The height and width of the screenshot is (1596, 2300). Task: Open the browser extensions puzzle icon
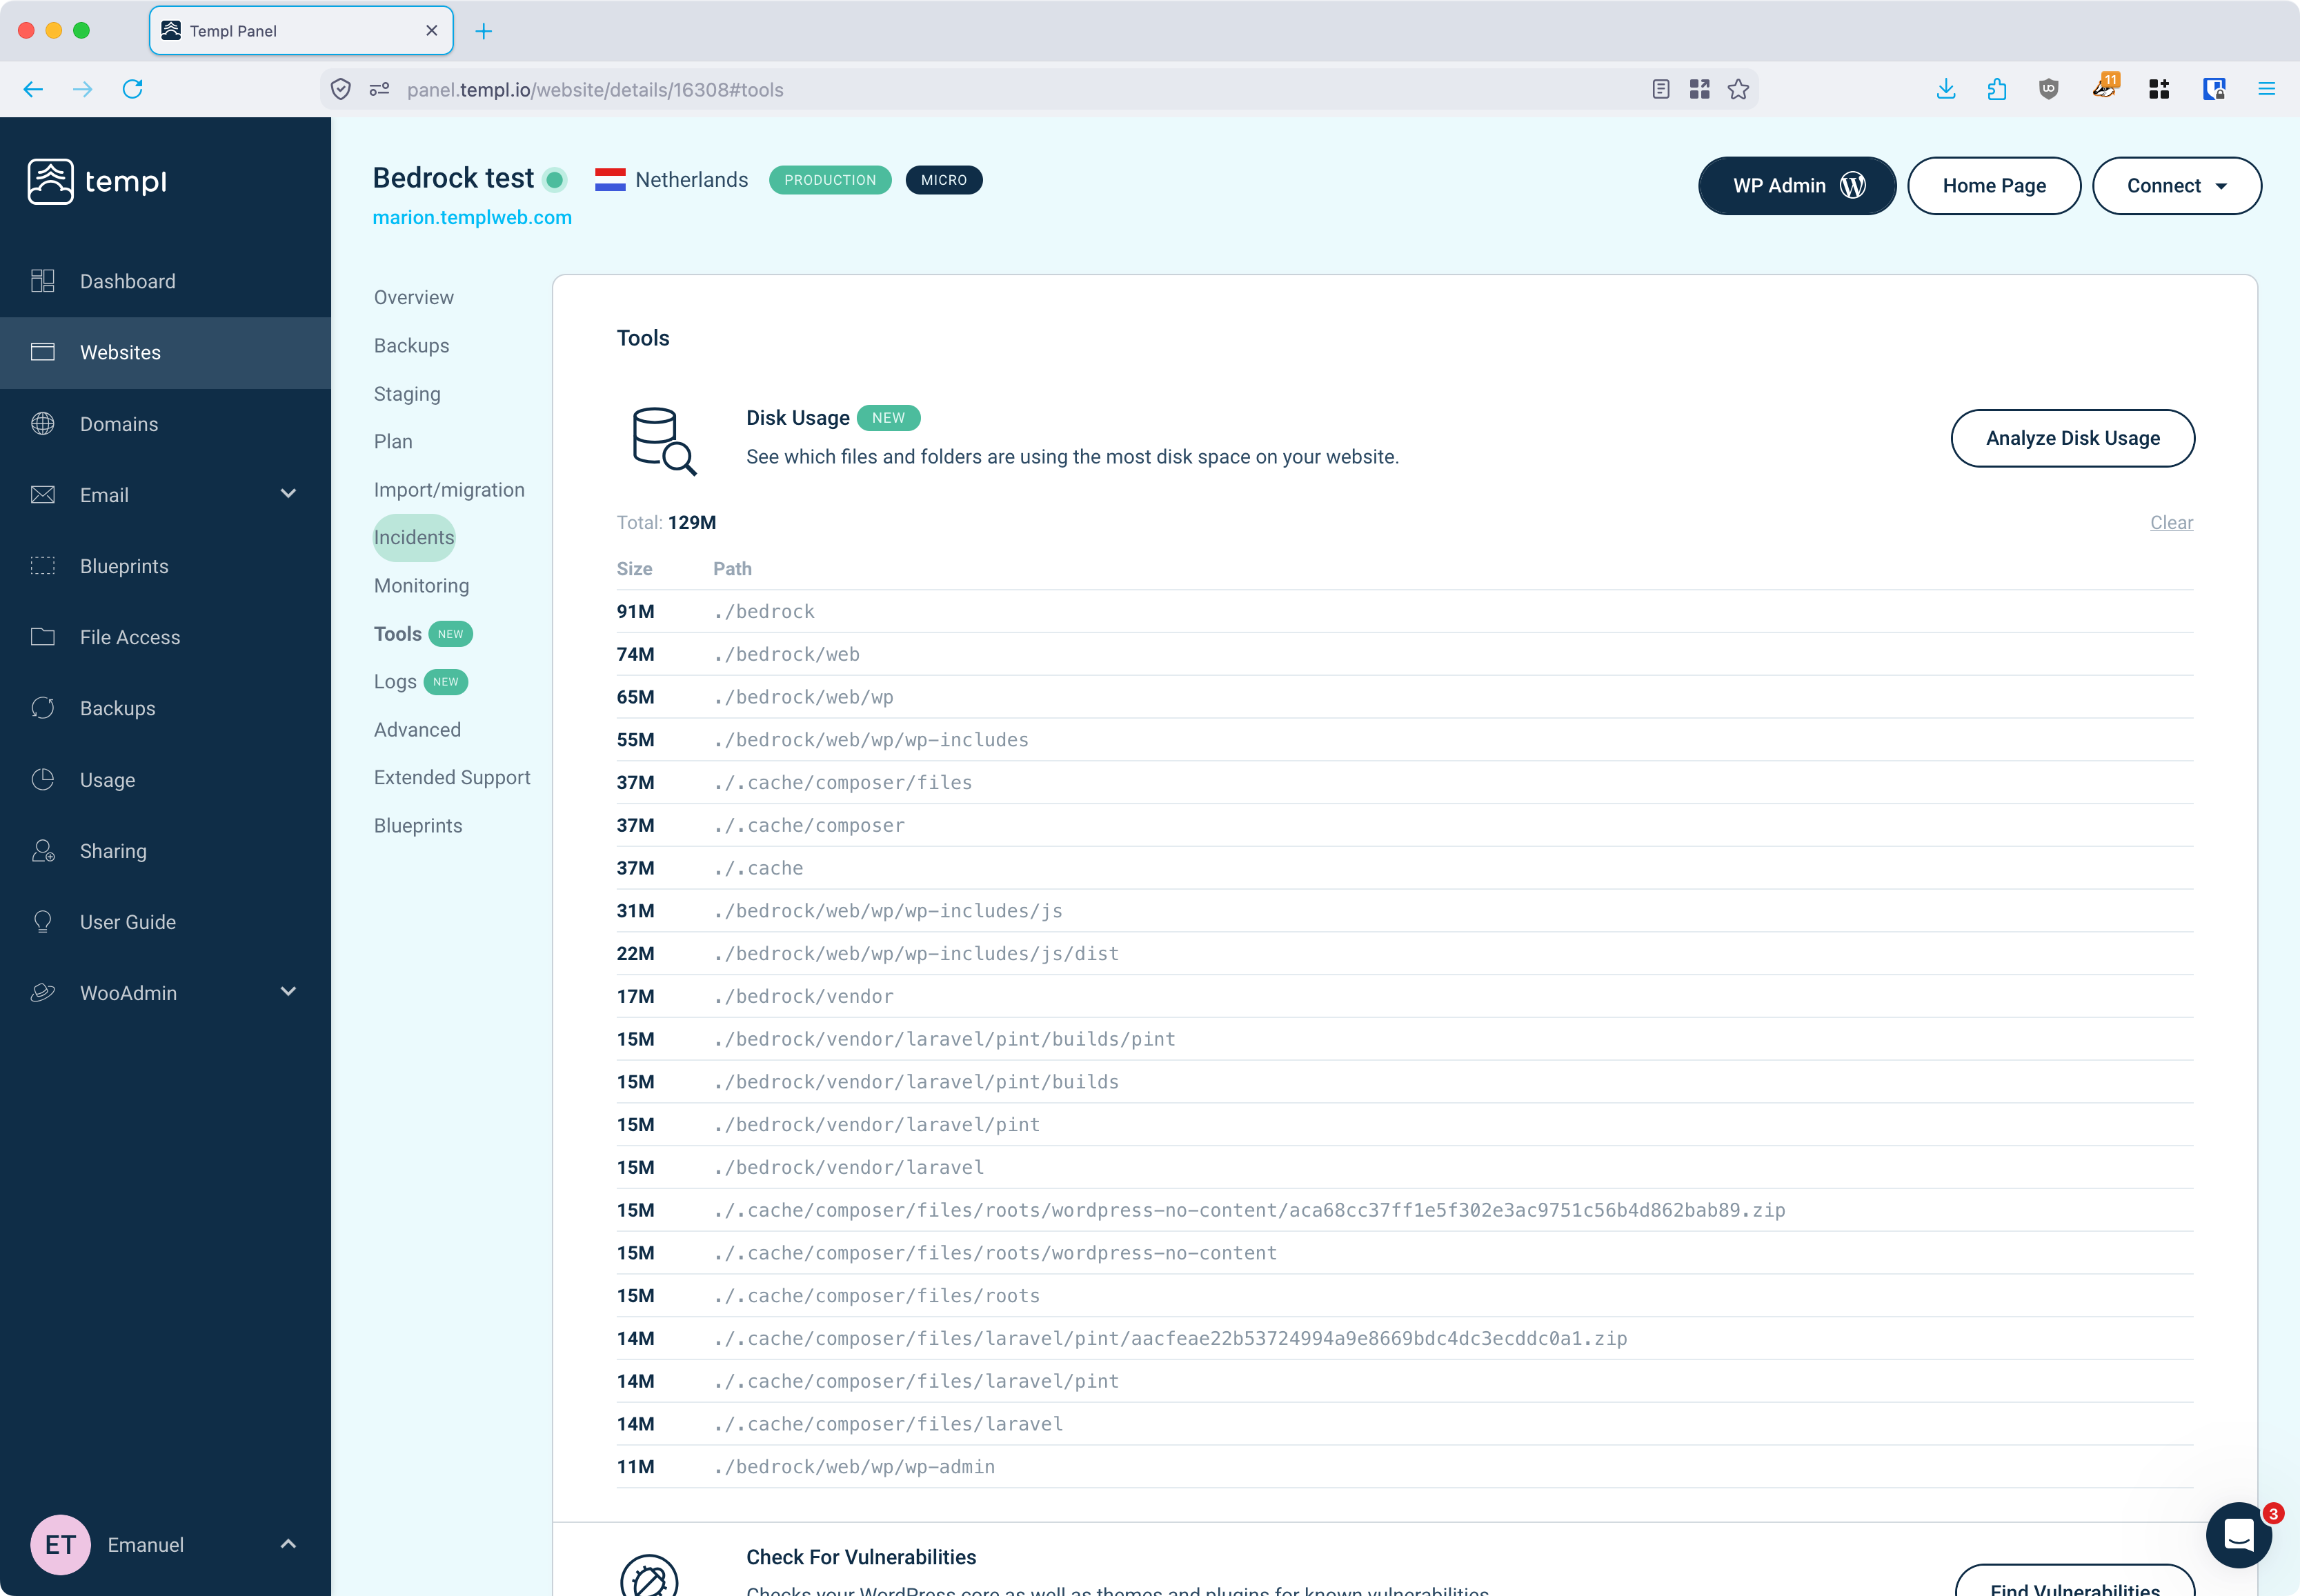(1997, 89)
